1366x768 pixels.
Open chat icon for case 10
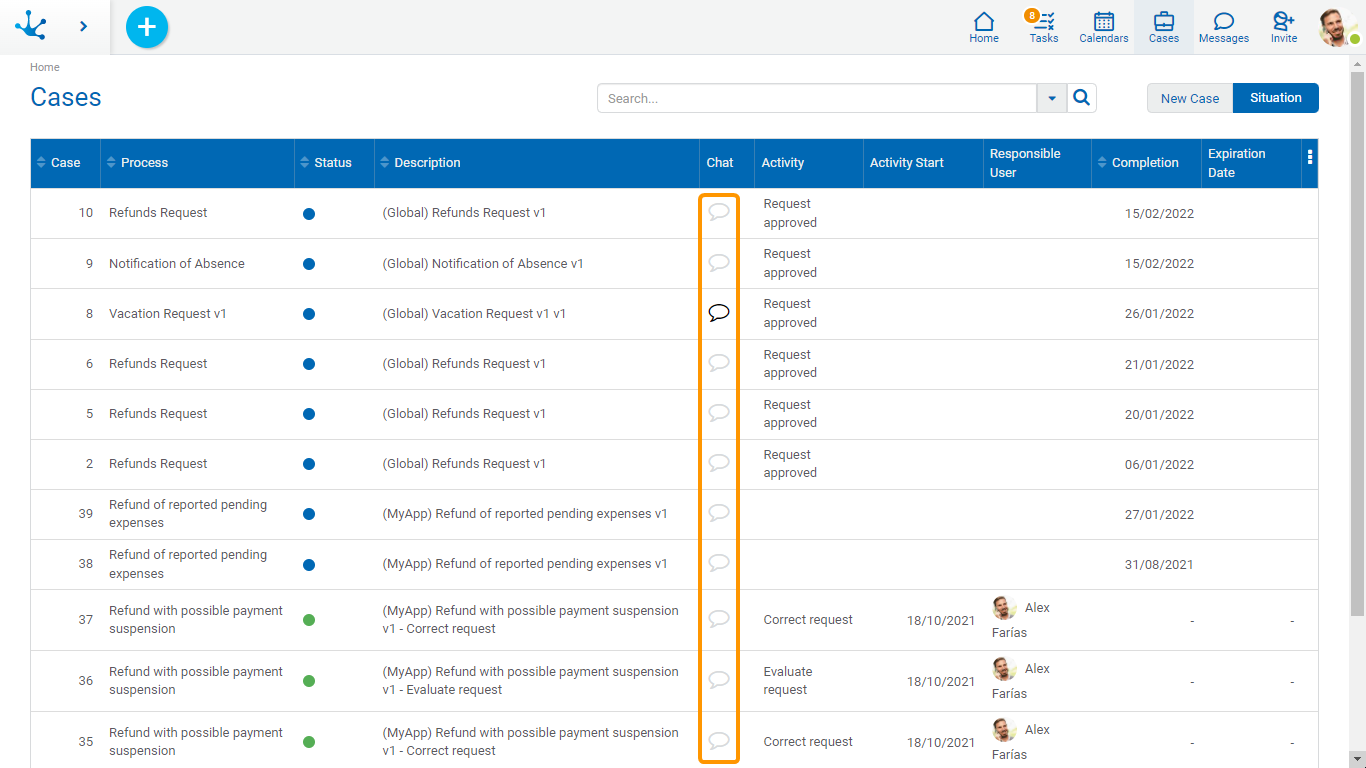coord(718,212)
